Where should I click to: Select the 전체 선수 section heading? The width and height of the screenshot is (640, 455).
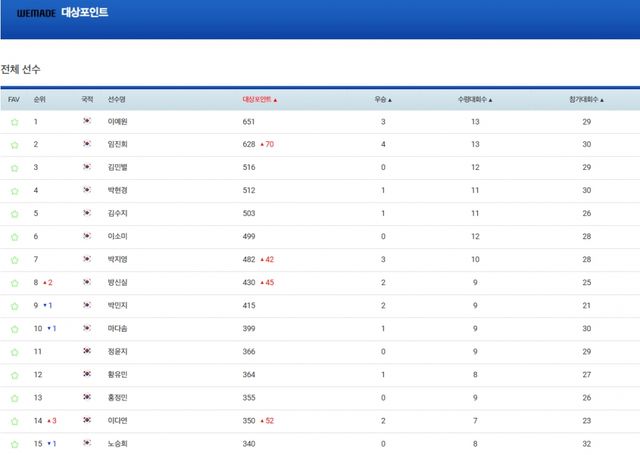(20, 69)
